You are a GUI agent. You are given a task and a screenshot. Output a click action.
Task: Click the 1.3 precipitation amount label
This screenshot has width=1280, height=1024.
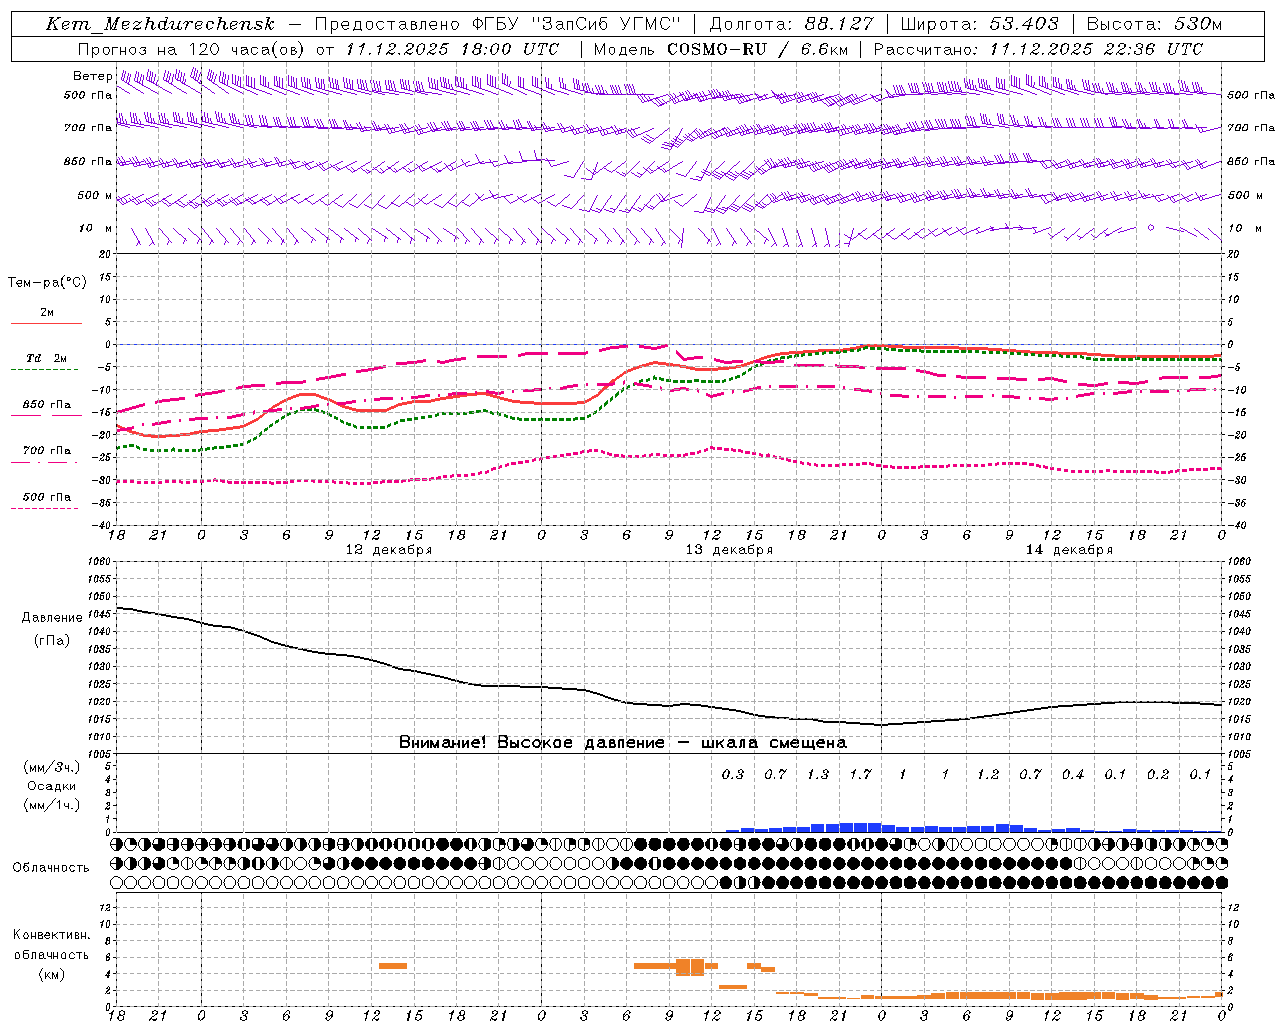(x=817, y=774)
